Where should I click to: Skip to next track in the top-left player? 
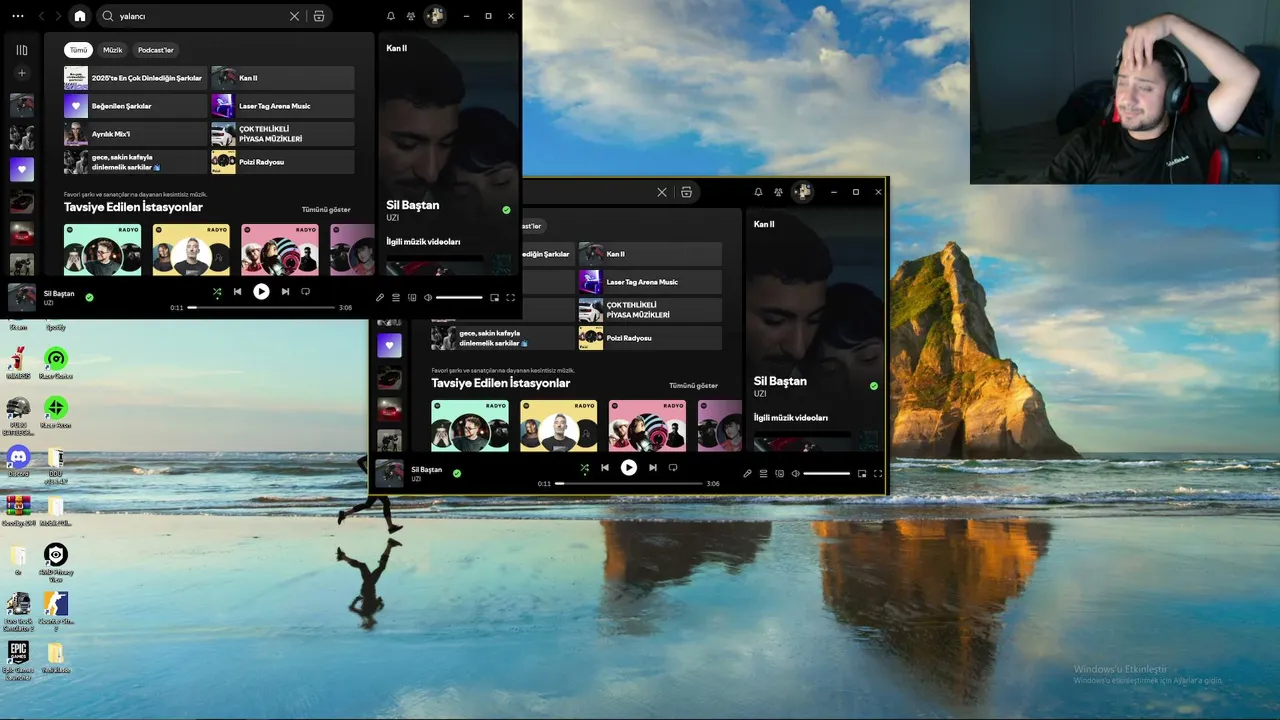[x=285, y=292]
